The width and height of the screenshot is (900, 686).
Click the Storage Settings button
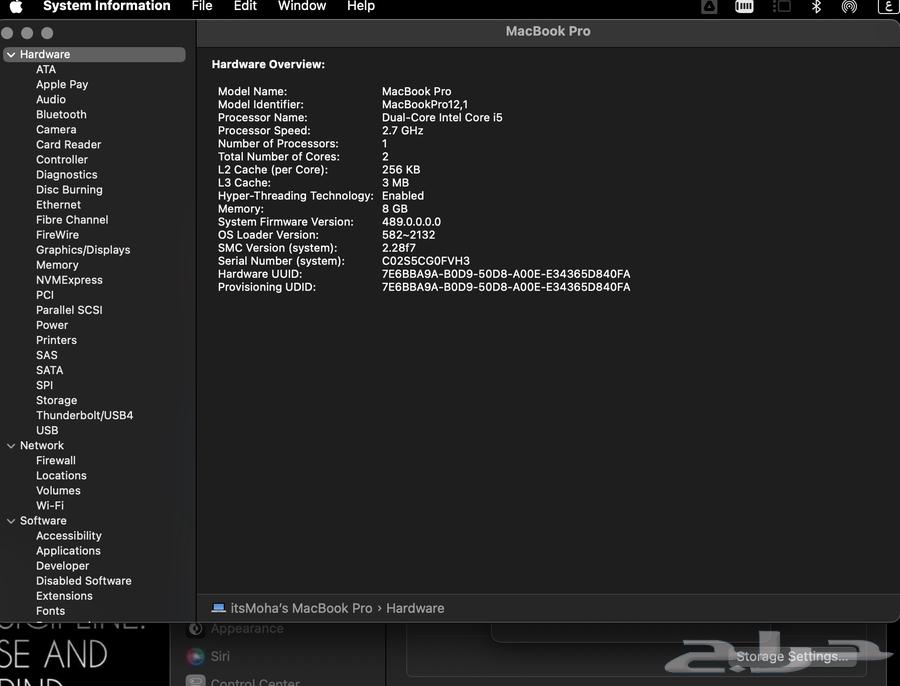pos(791,657)
